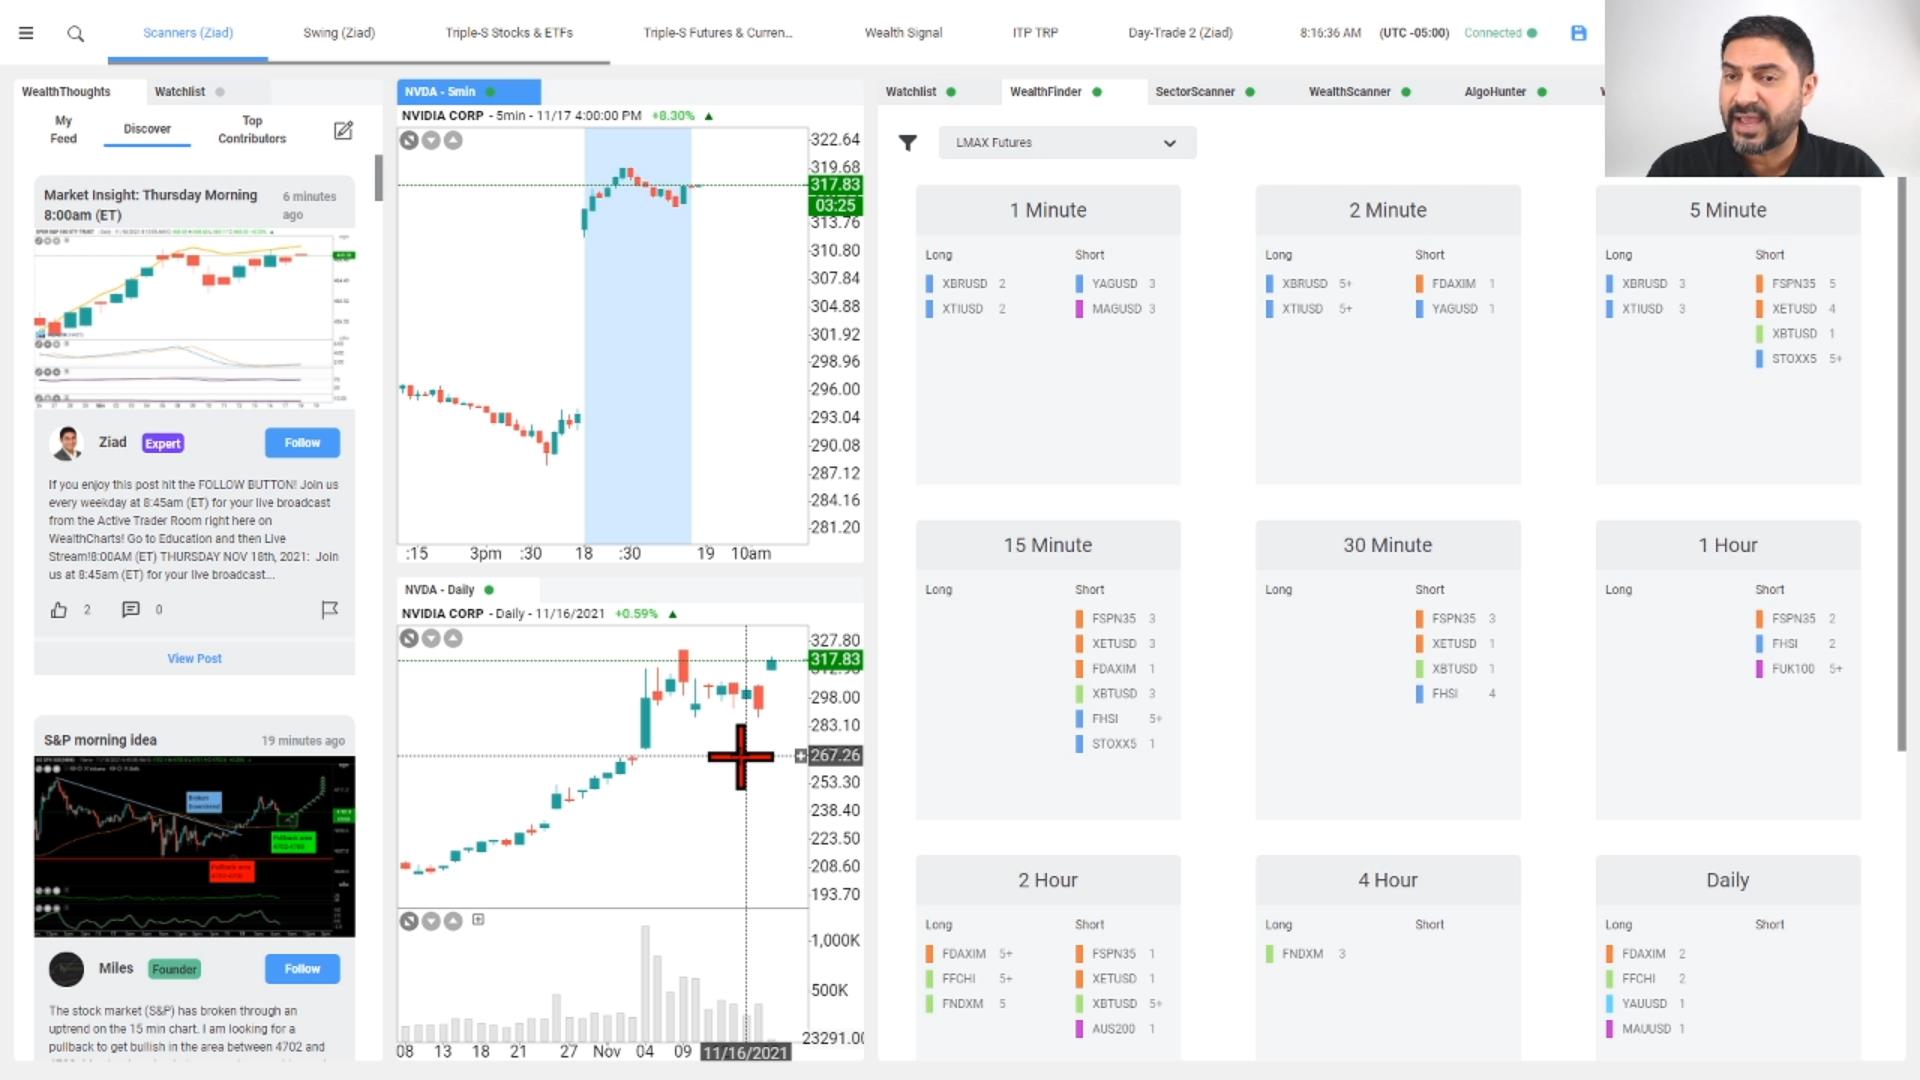Switch to Triple-S Stocks & ETFs tab
Viewport: 1920px width, 1080px height.
[509, 33]
